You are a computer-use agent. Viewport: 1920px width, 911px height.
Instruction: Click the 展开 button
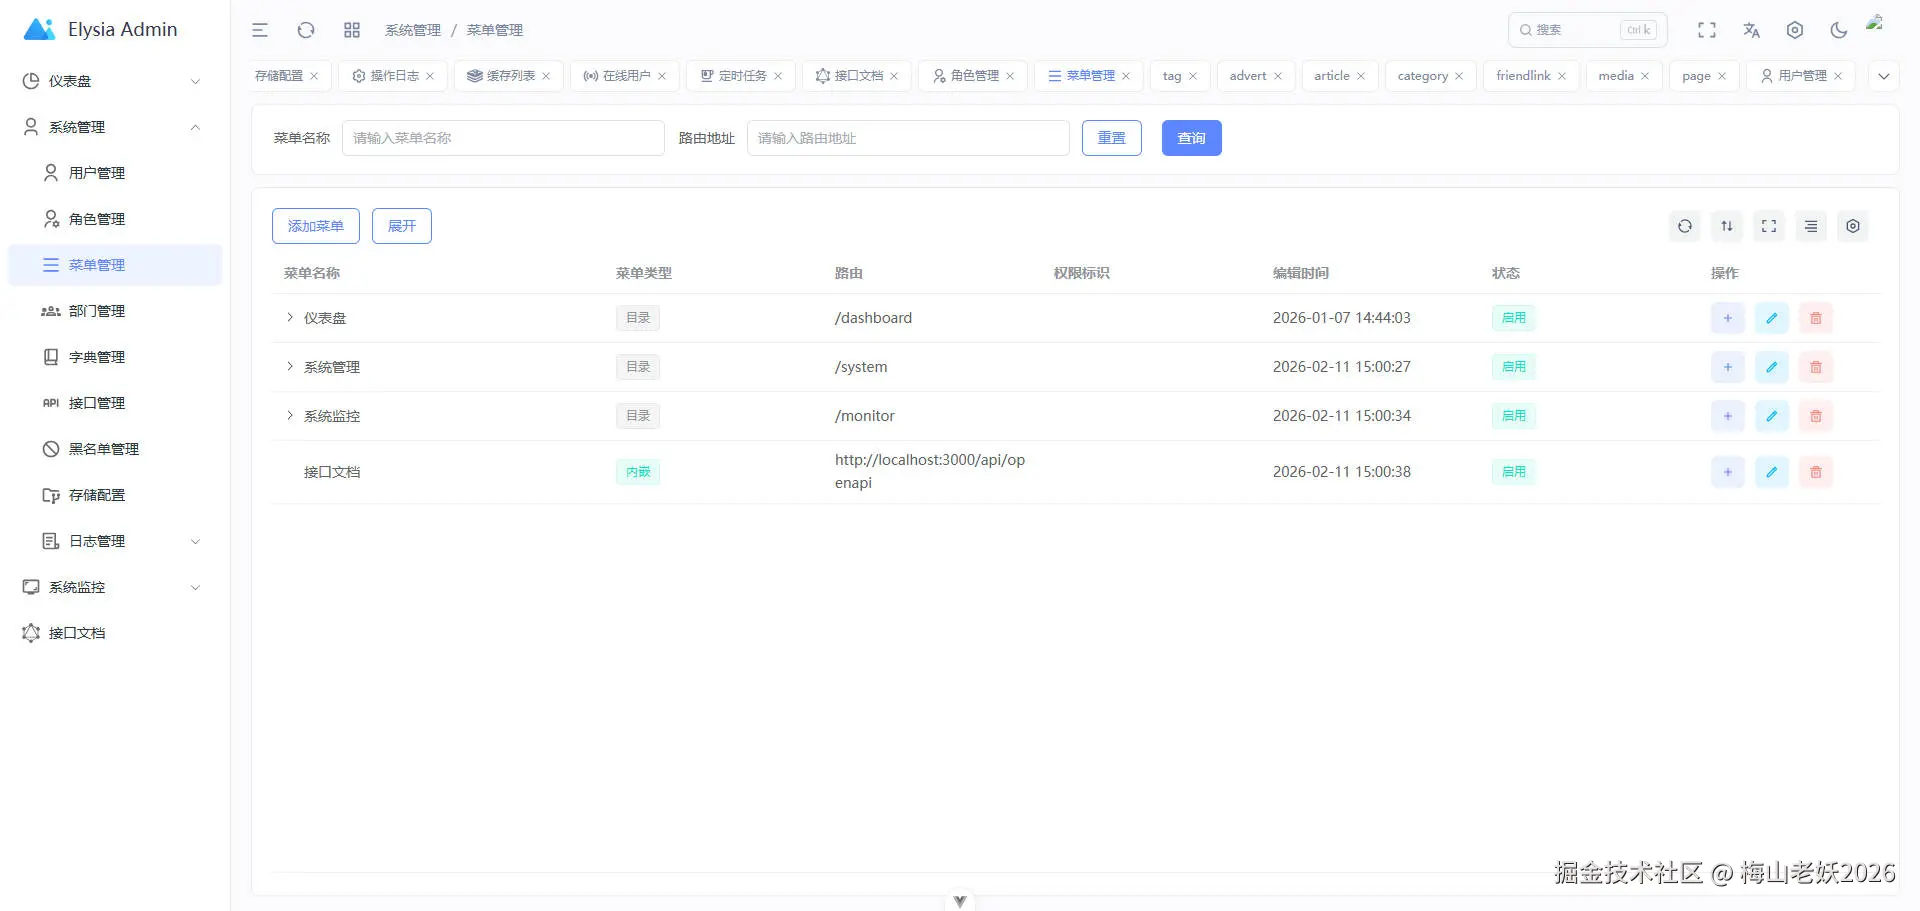pyautogui.click(x=402, y=226)
